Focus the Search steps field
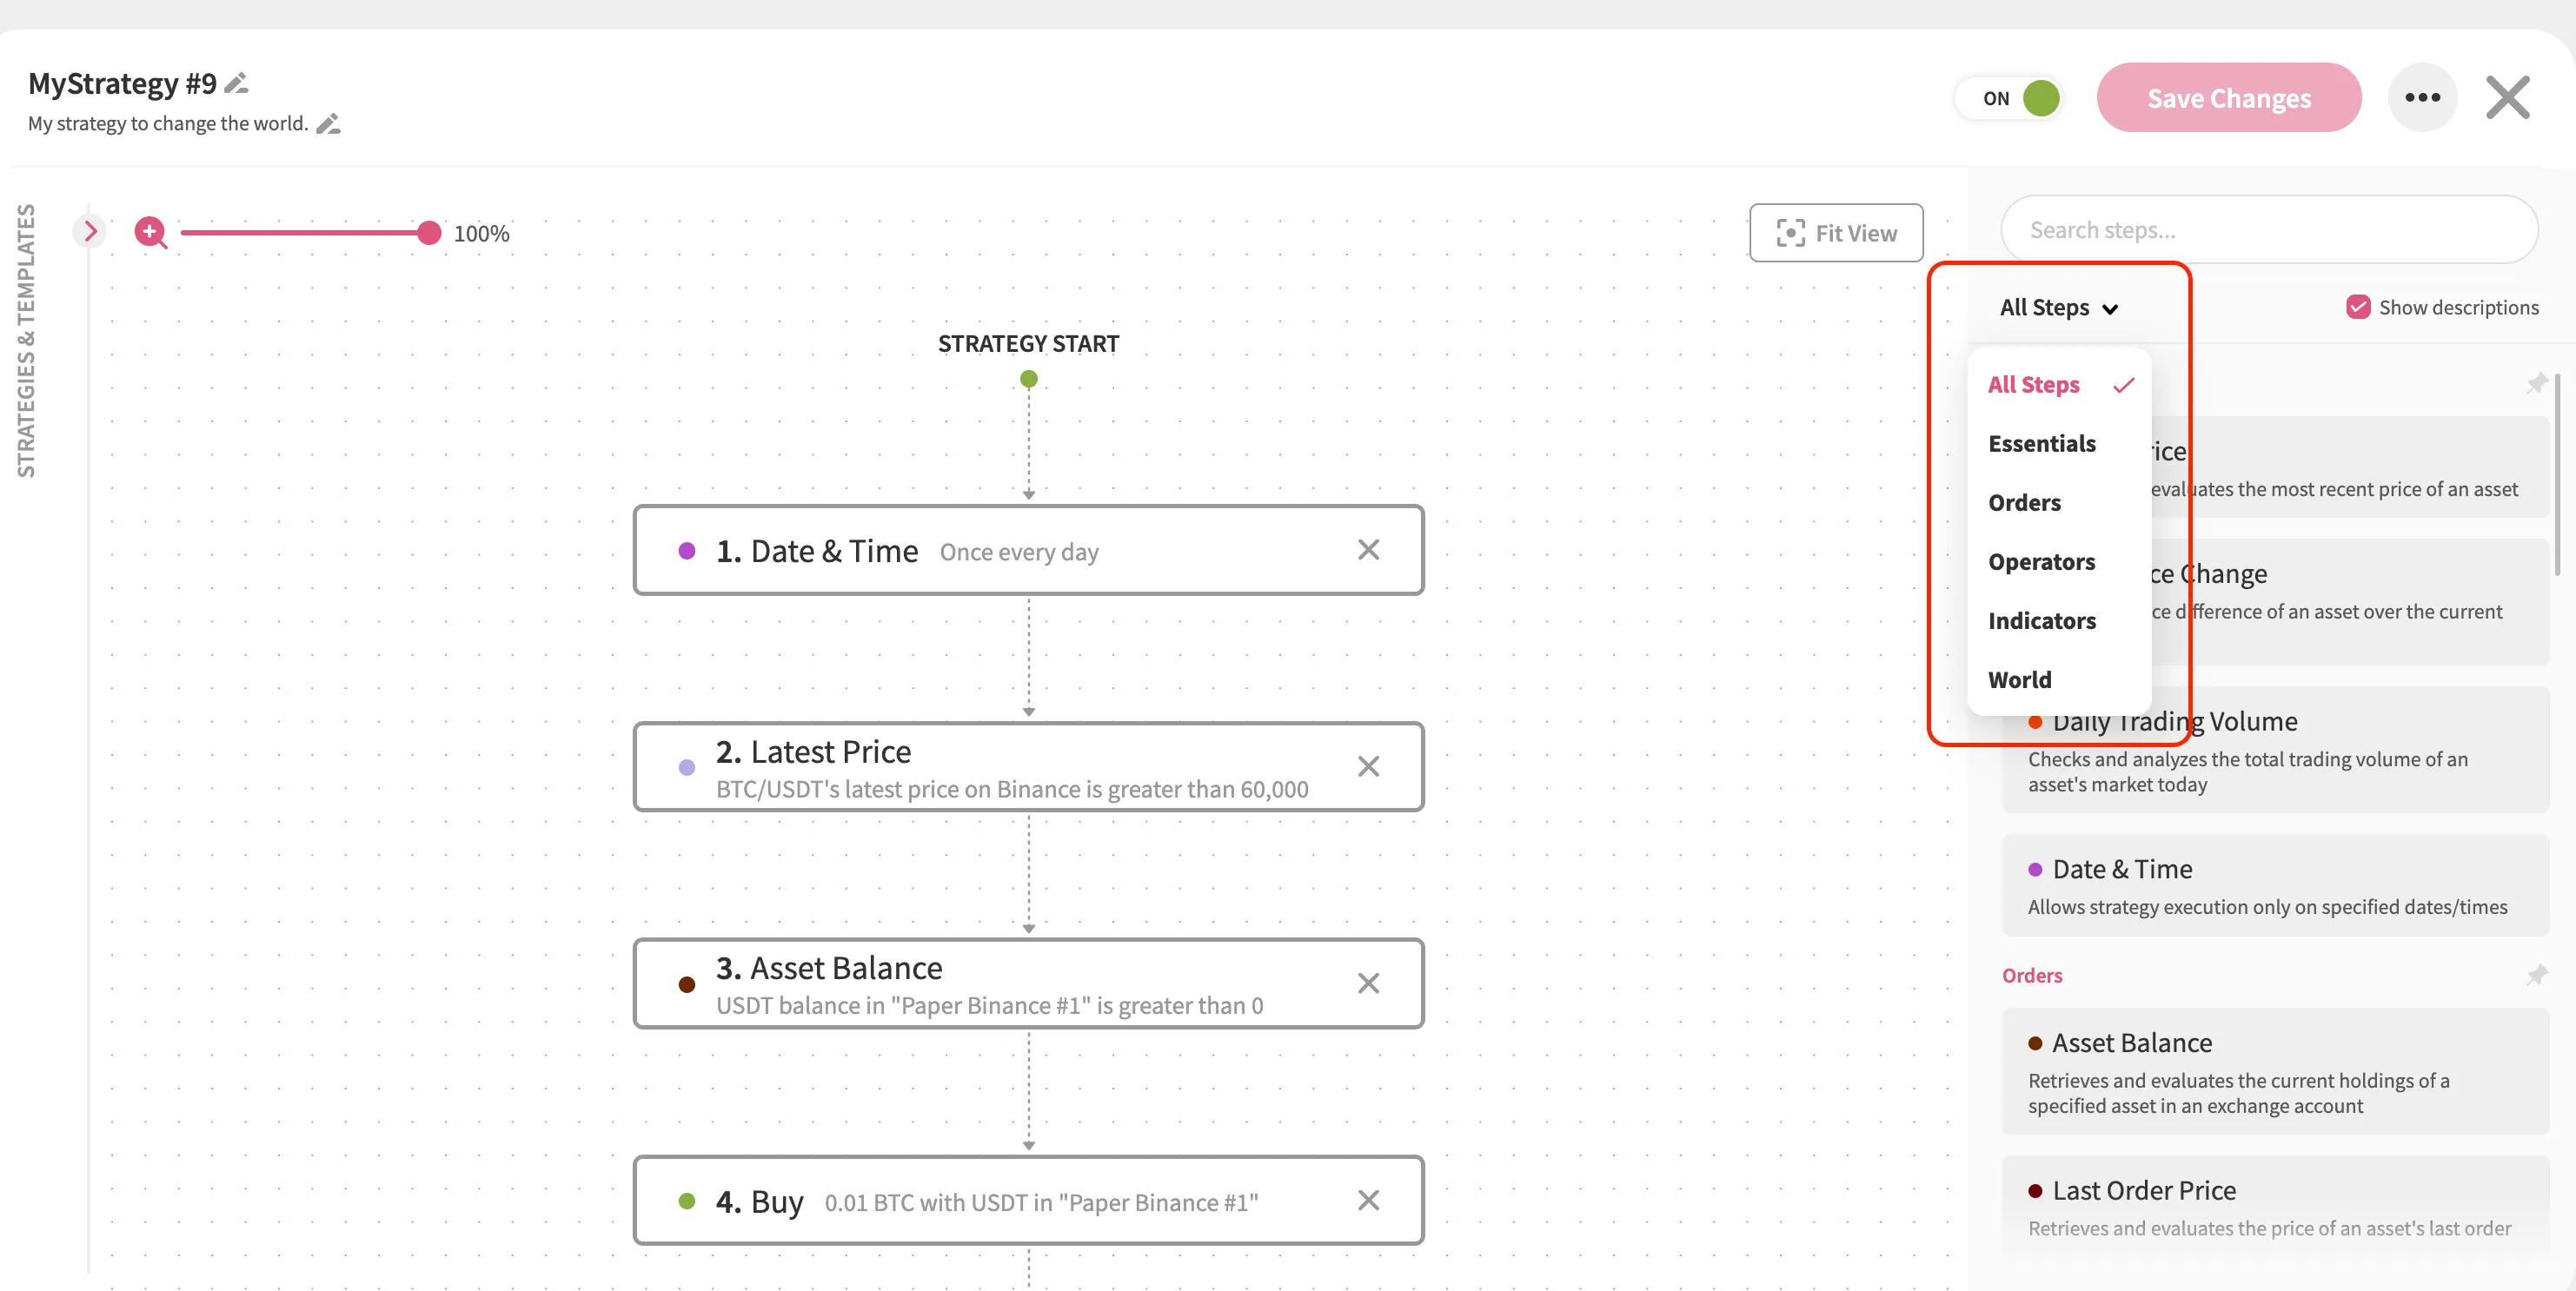This screenshot has width=2576, height=1291. coord(2269,230)
